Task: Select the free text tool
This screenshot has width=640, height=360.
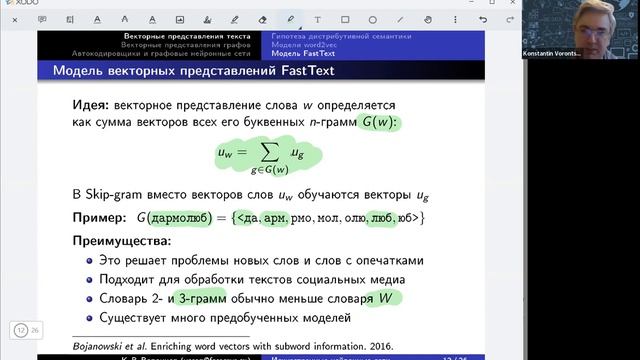Action: point(318,20)
